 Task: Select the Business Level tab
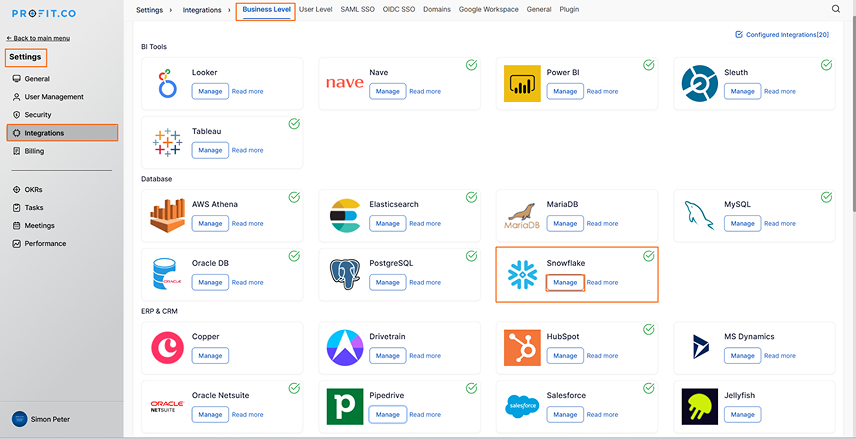point(266,9)
